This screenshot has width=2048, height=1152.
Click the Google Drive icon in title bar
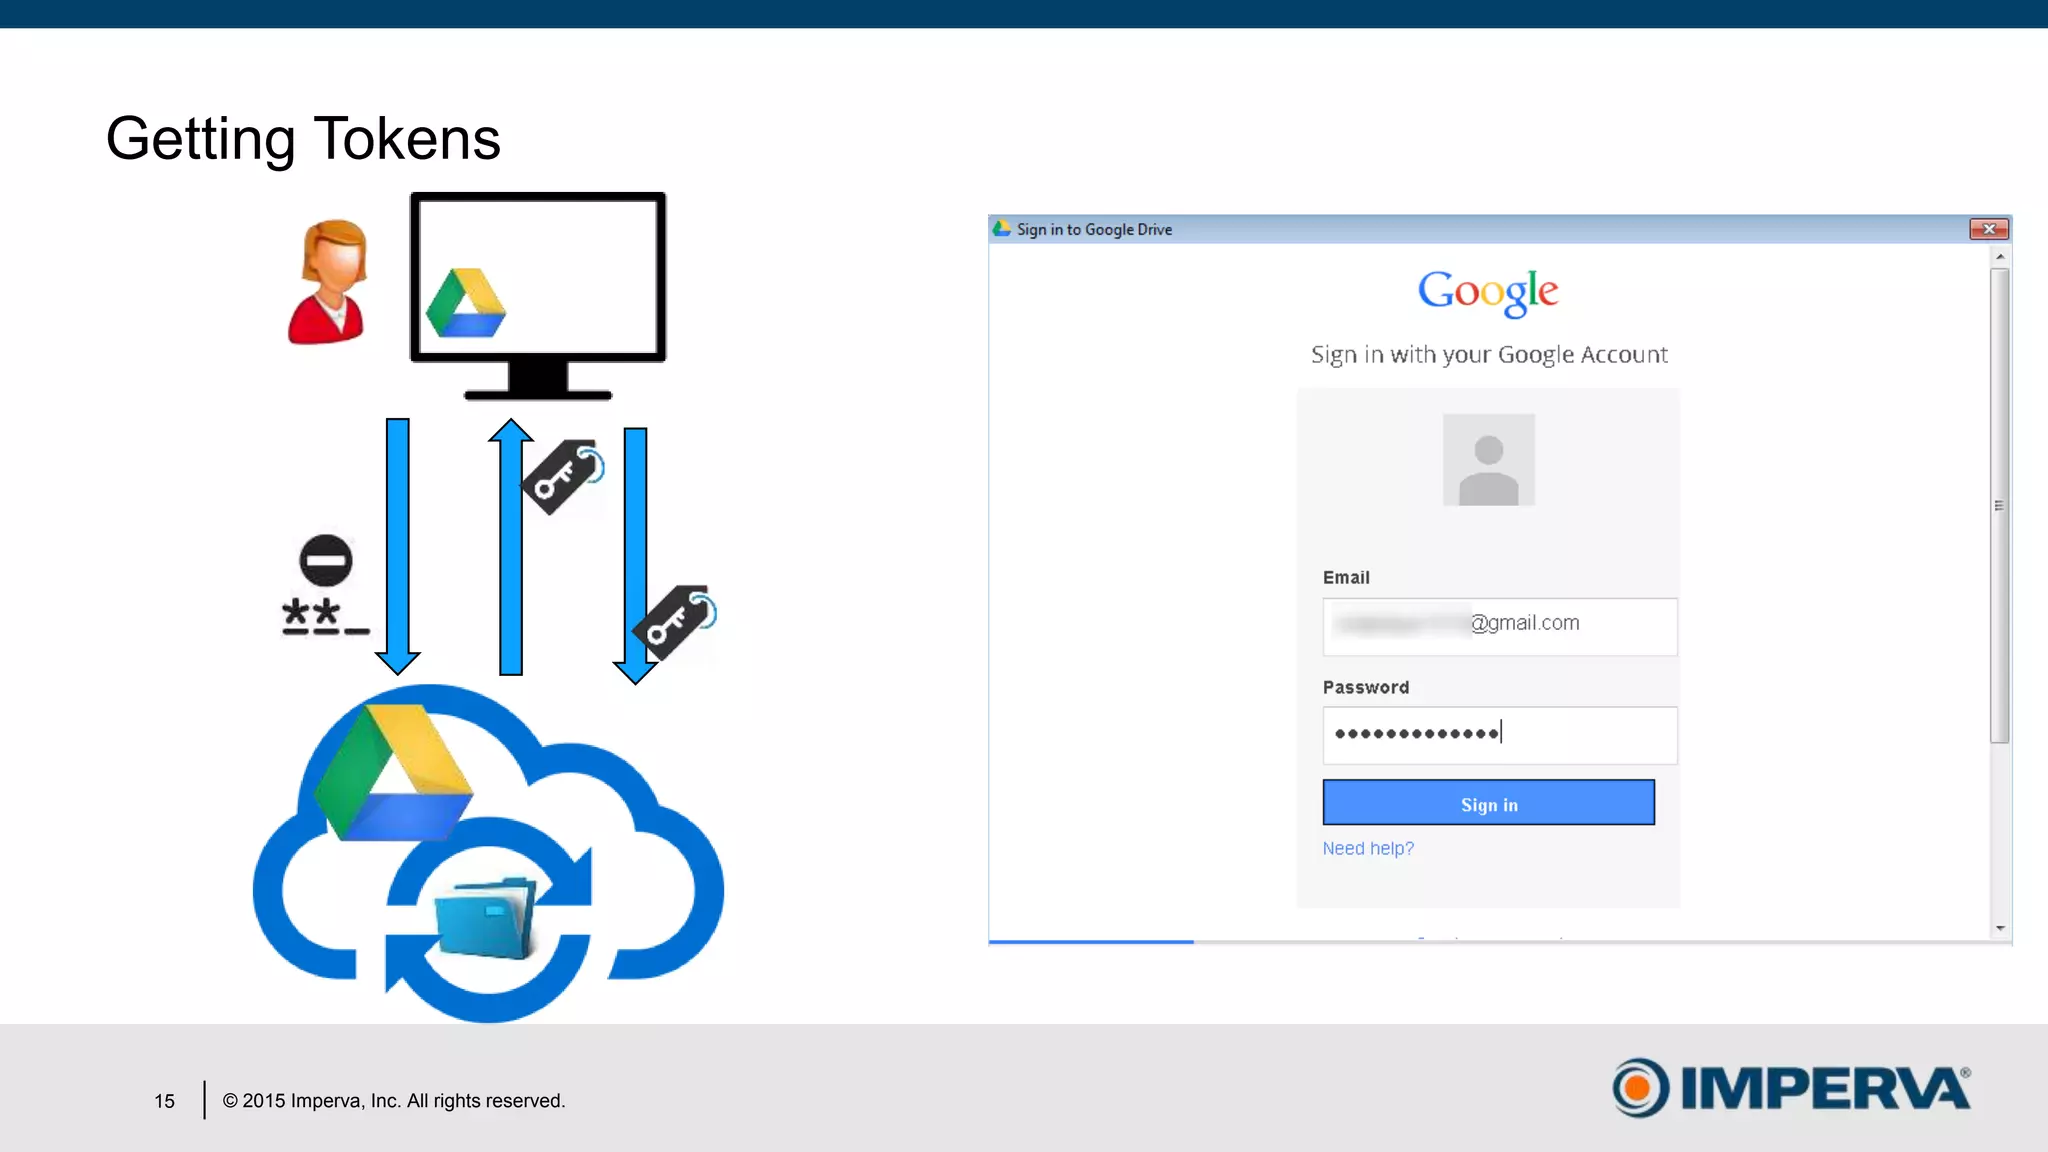[1002, 229]
